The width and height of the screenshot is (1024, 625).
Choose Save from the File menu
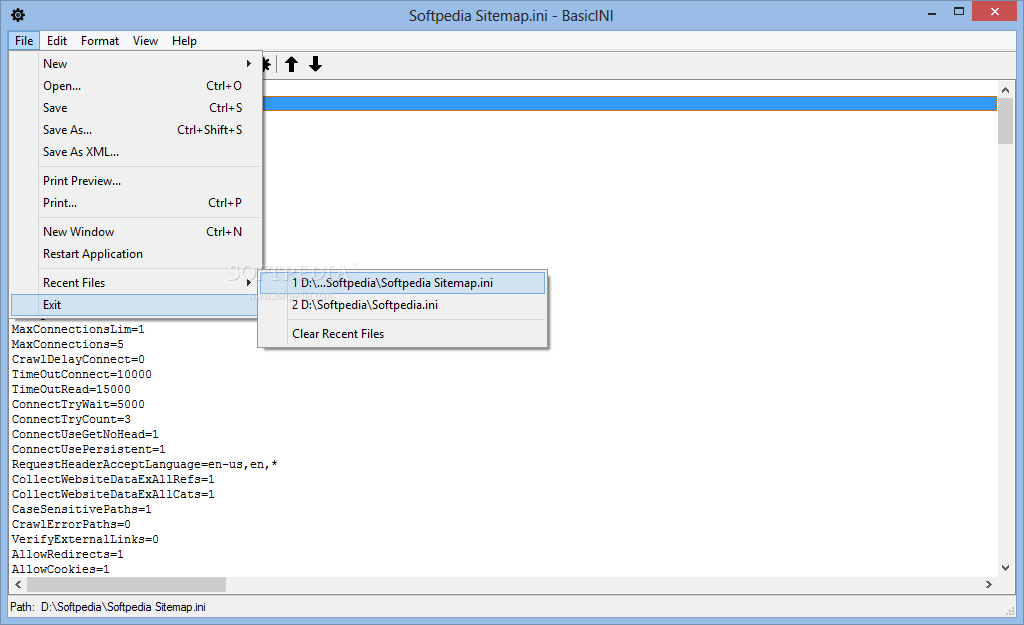pos(136,108)
